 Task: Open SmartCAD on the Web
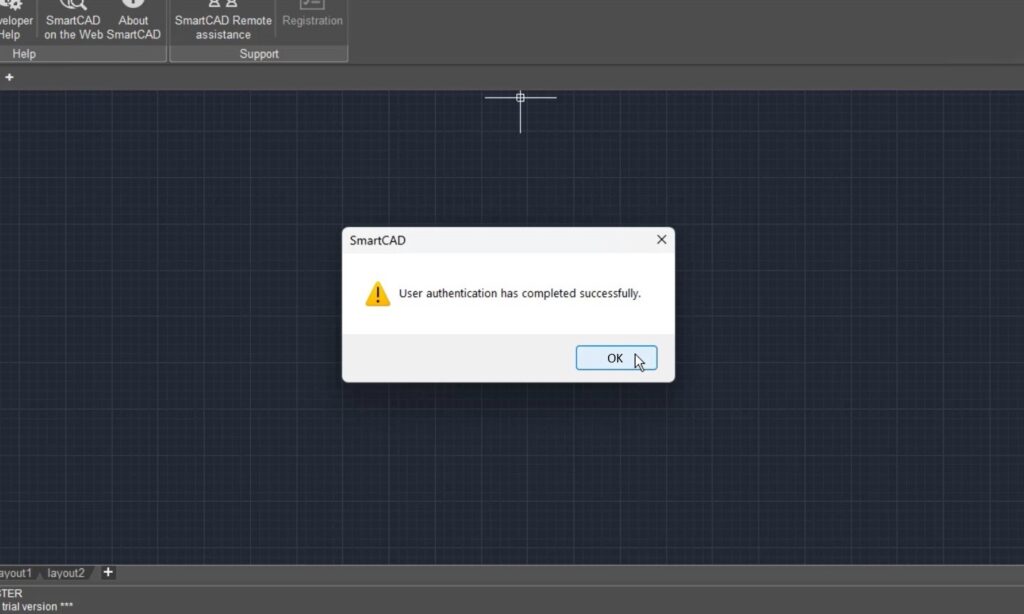[x=72, y=20]
